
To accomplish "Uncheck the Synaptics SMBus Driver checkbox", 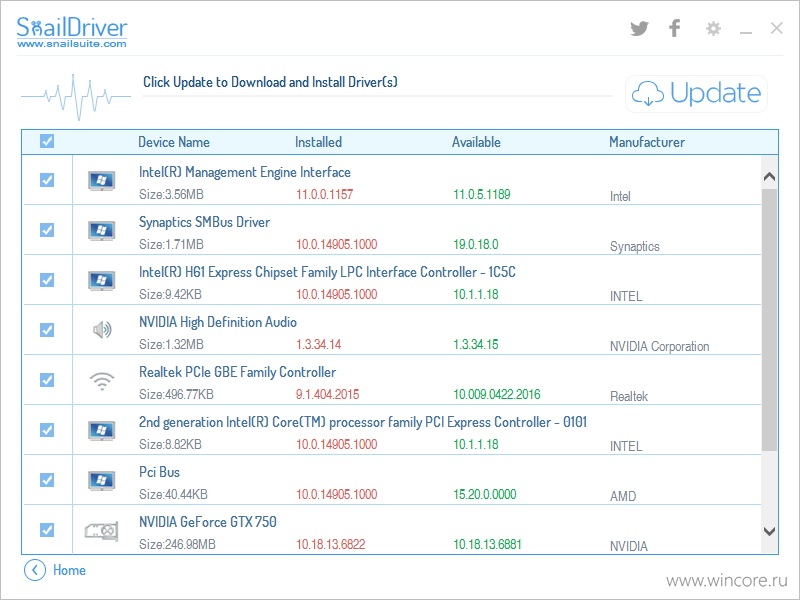I will pos(47,230).
